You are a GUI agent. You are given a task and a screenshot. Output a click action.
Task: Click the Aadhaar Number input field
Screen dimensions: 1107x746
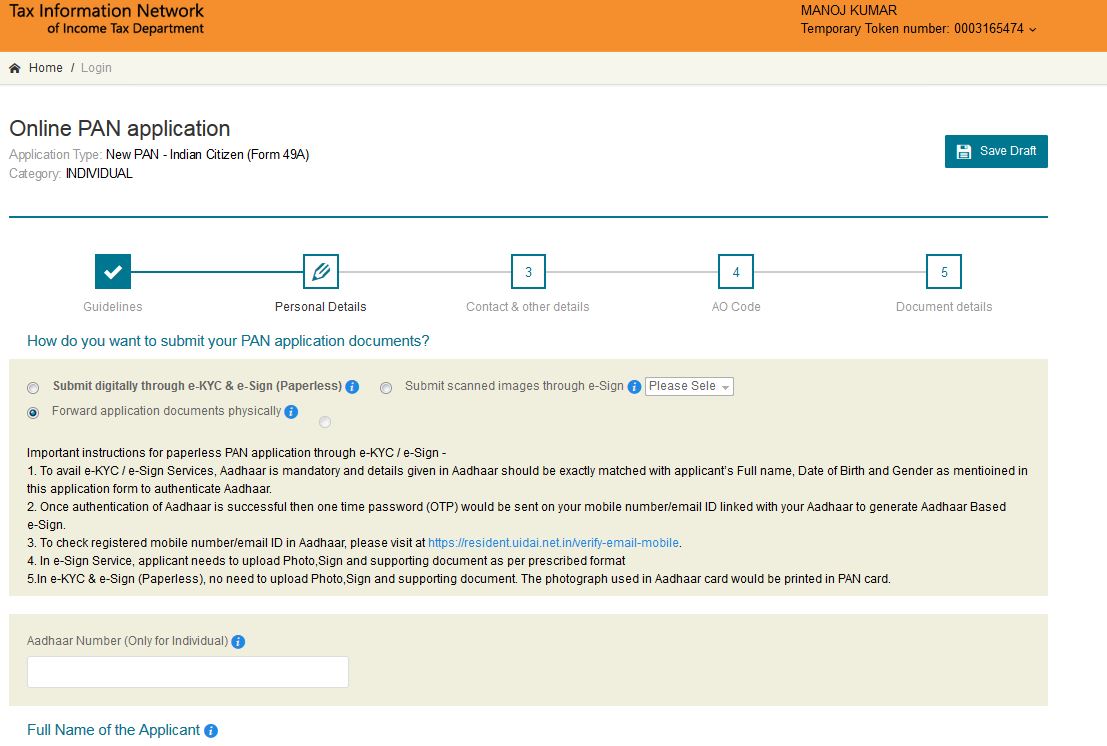(x=188, y=672)
